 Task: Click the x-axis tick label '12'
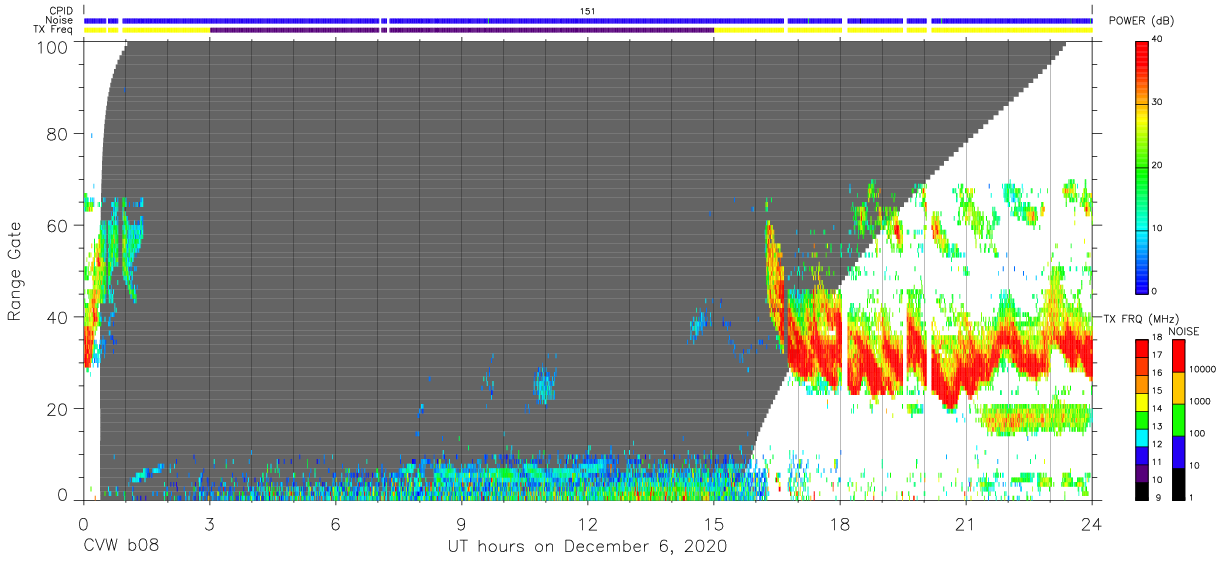[x=587, y=523]
